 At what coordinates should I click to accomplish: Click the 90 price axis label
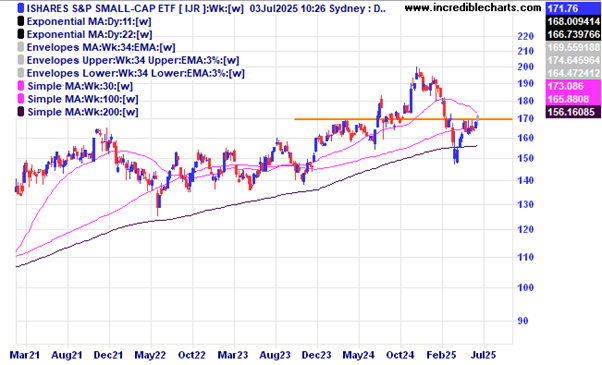tap(523, 321)
